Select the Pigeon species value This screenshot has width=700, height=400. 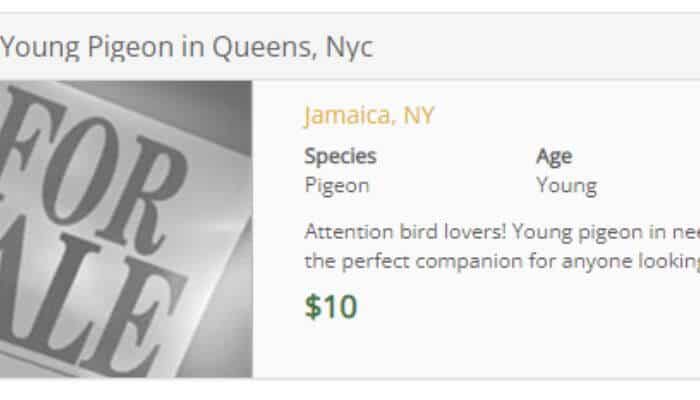pyautogui.click(x=337, y=186)
